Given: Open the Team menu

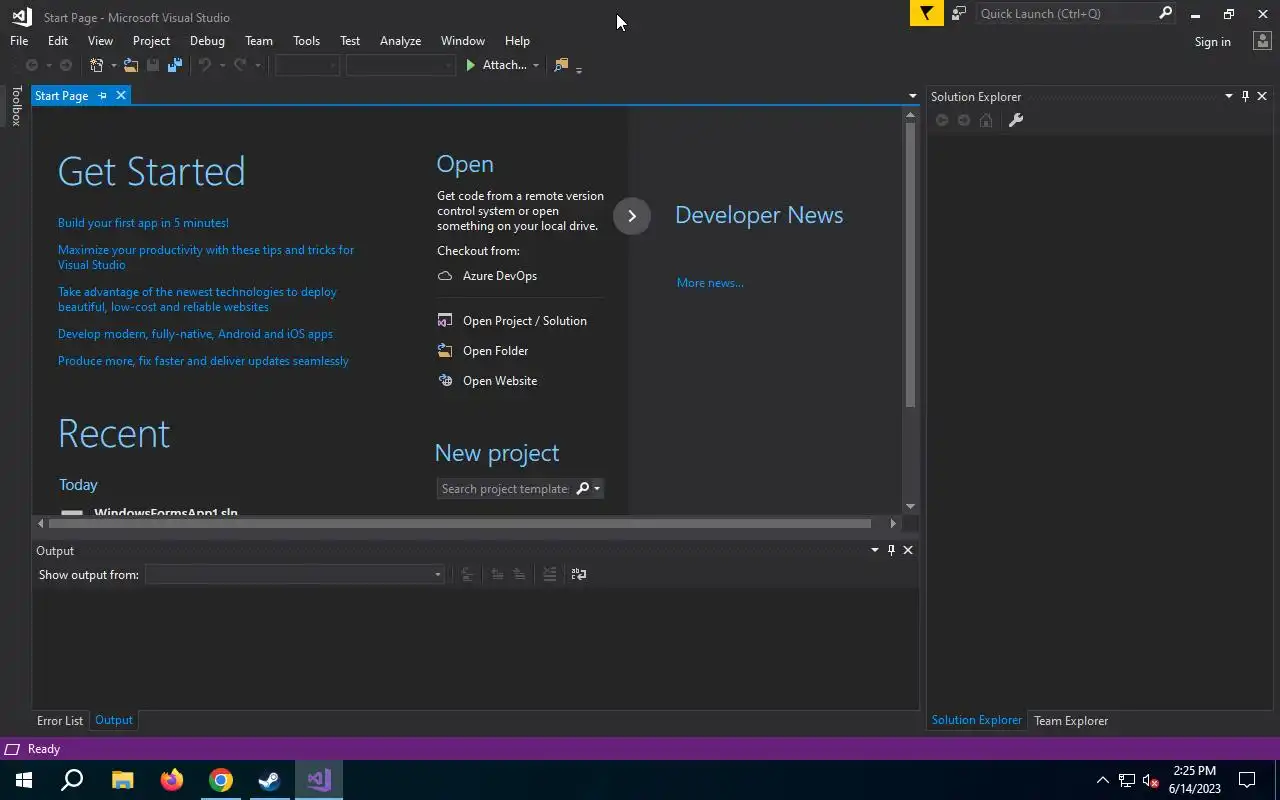Looking at the screenshot, I should click(259, 41).
